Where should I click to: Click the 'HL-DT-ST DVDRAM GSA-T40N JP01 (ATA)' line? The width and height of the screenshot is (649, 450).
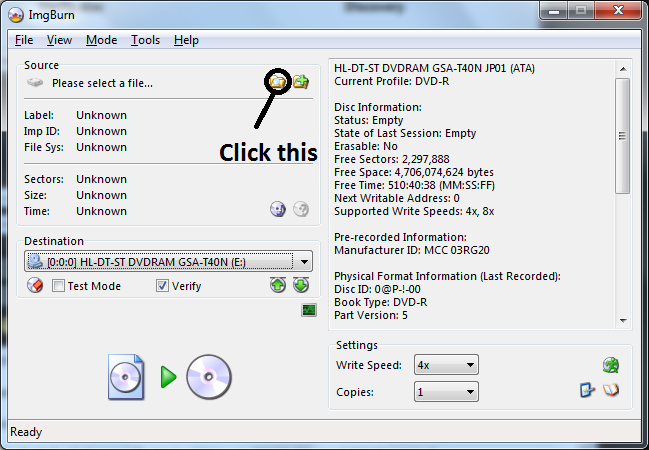(x=434, y=68)
